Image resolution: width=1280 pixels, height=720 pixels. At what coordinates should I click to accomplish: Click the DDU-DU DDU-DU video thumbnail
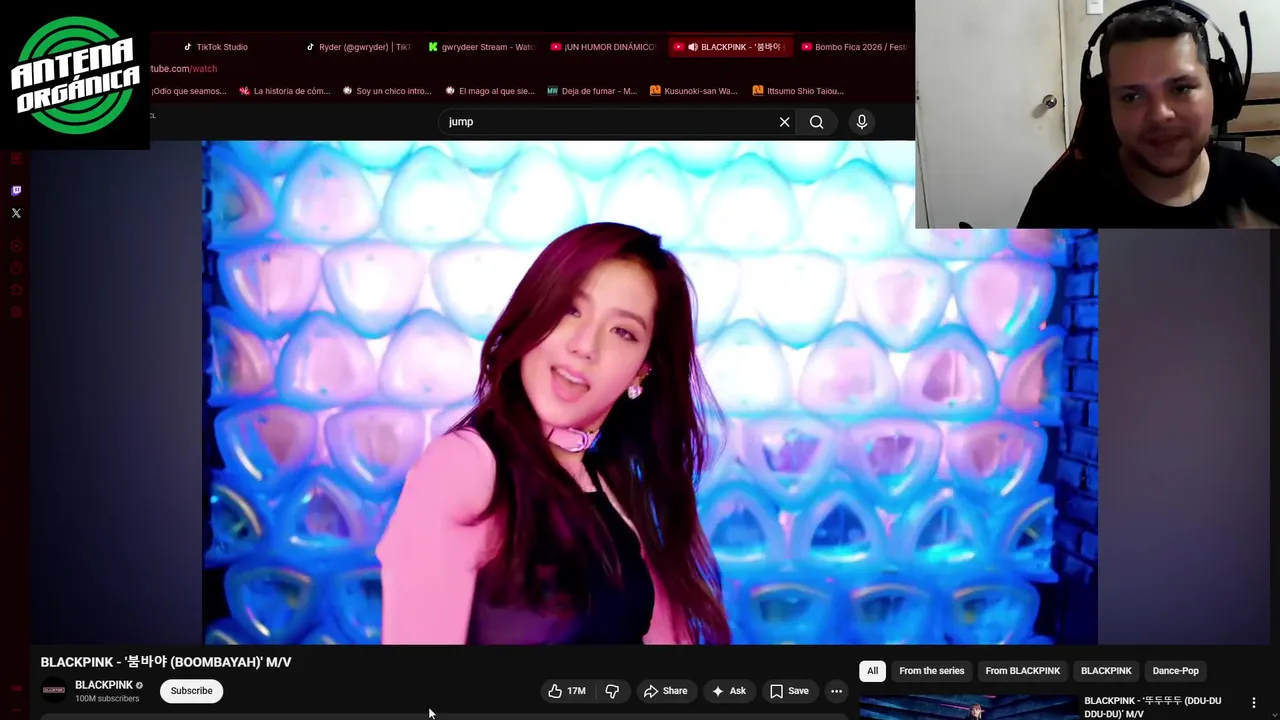pos(968,707)
